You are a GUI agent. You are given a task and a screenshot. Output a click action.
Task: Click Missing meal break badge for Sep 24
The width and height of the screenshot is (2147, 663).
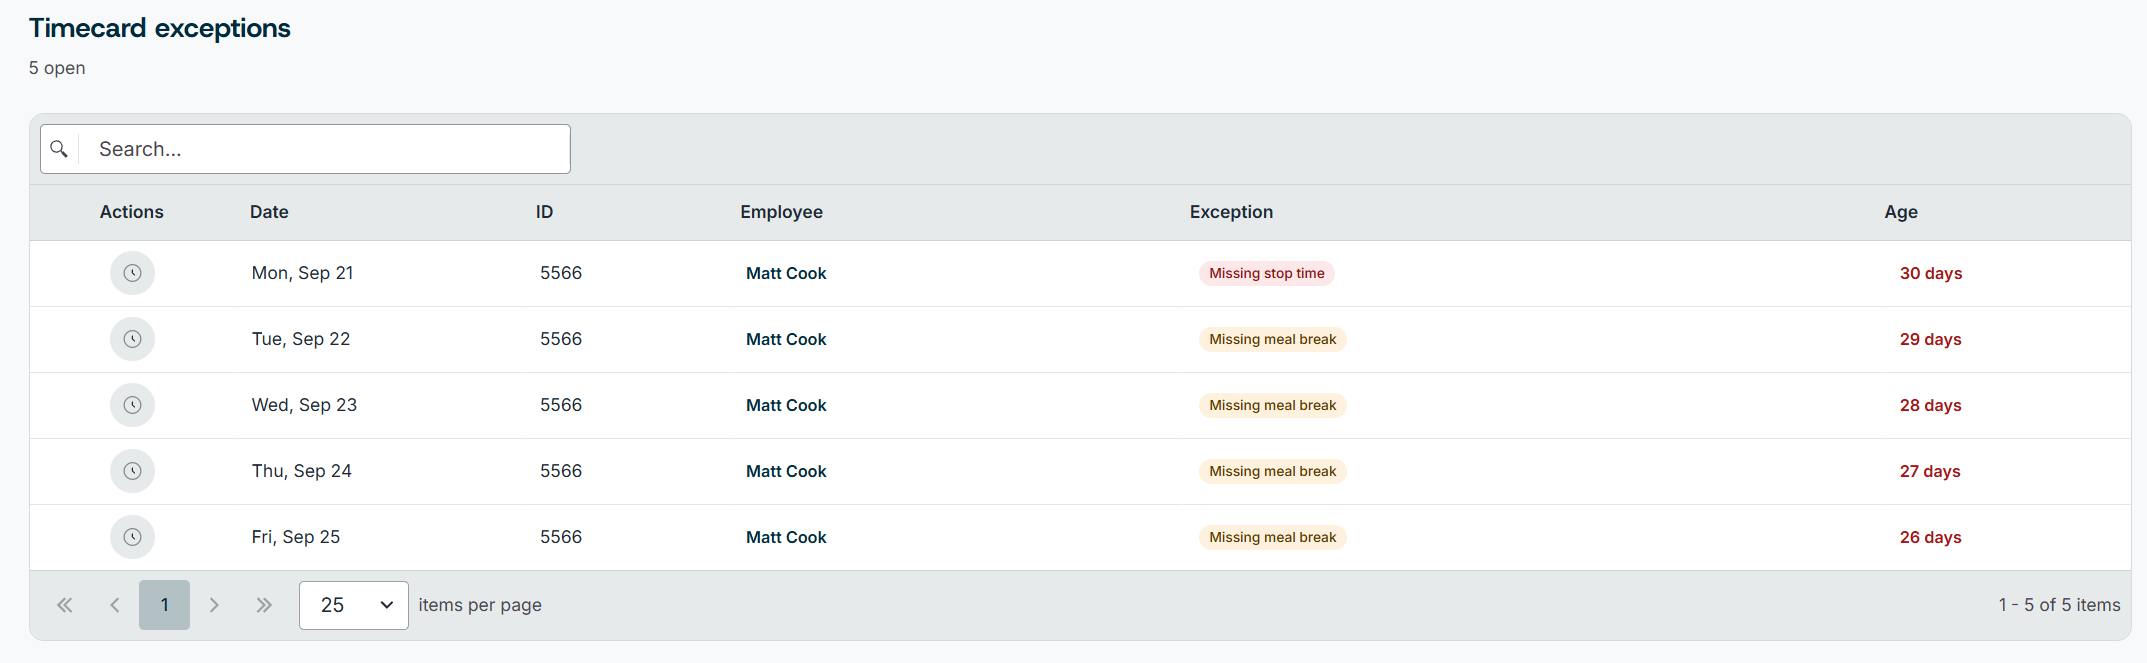click(x=1272, y=471)
